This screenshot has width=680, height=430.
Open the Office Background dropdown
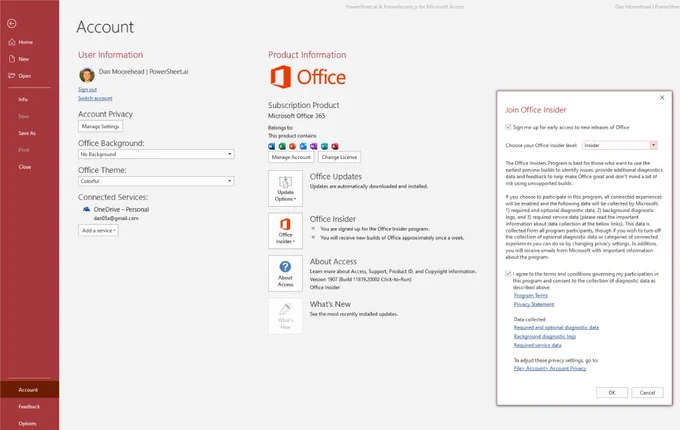[156, 154]
